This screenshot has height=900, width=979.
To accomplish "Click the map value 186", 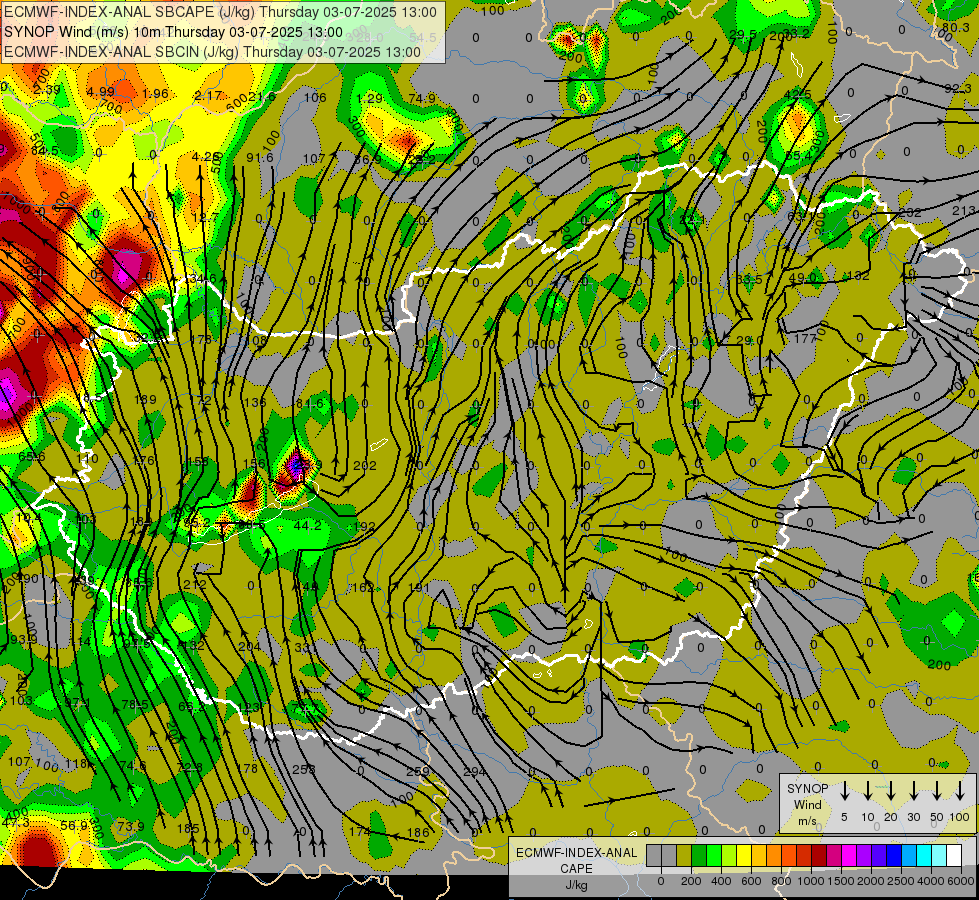I will click(x=418, y=832).
